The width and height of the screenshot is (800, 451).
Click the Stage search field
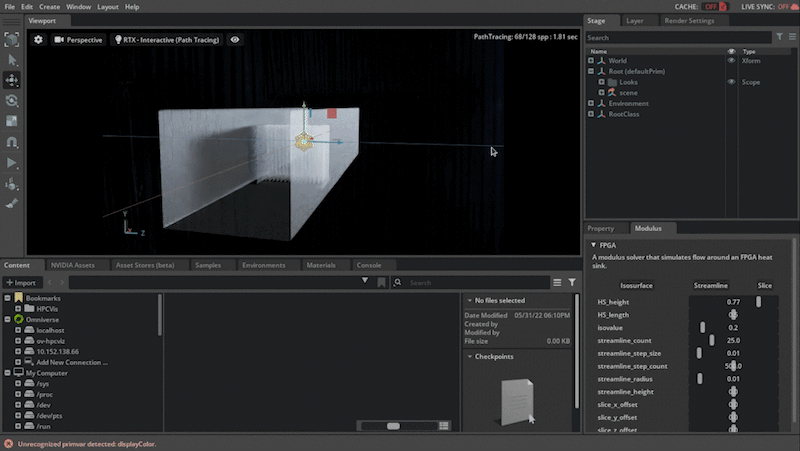[665, 38]
